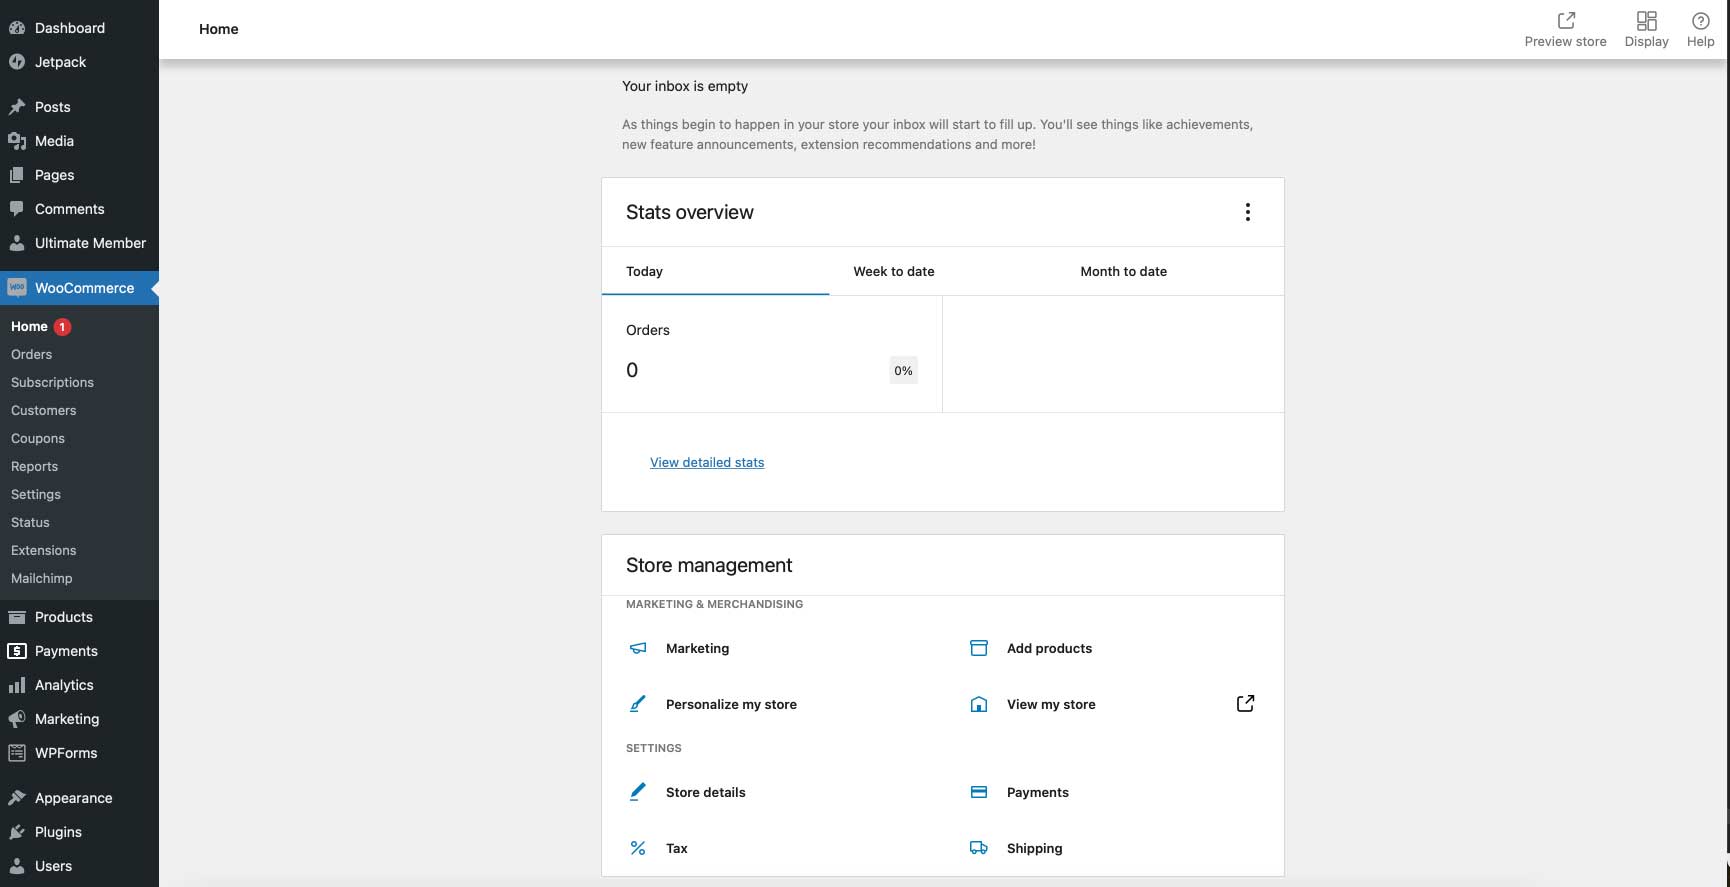This screenshot has width=1730, height=887.
Task: Click the View my store house icon
Action: point(979,704)
